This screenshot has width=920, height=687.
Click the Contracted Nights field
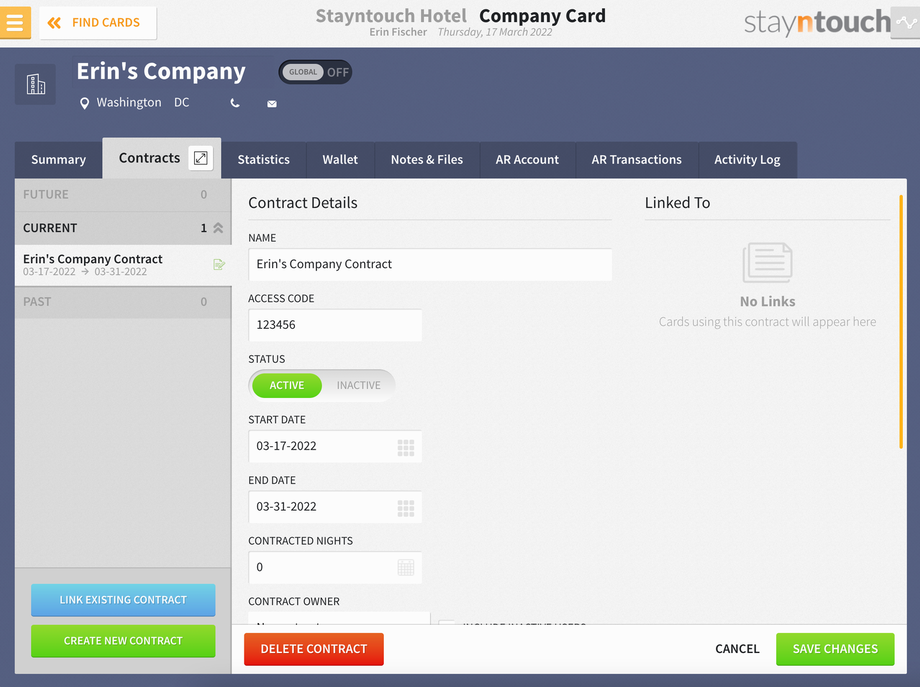335,567
